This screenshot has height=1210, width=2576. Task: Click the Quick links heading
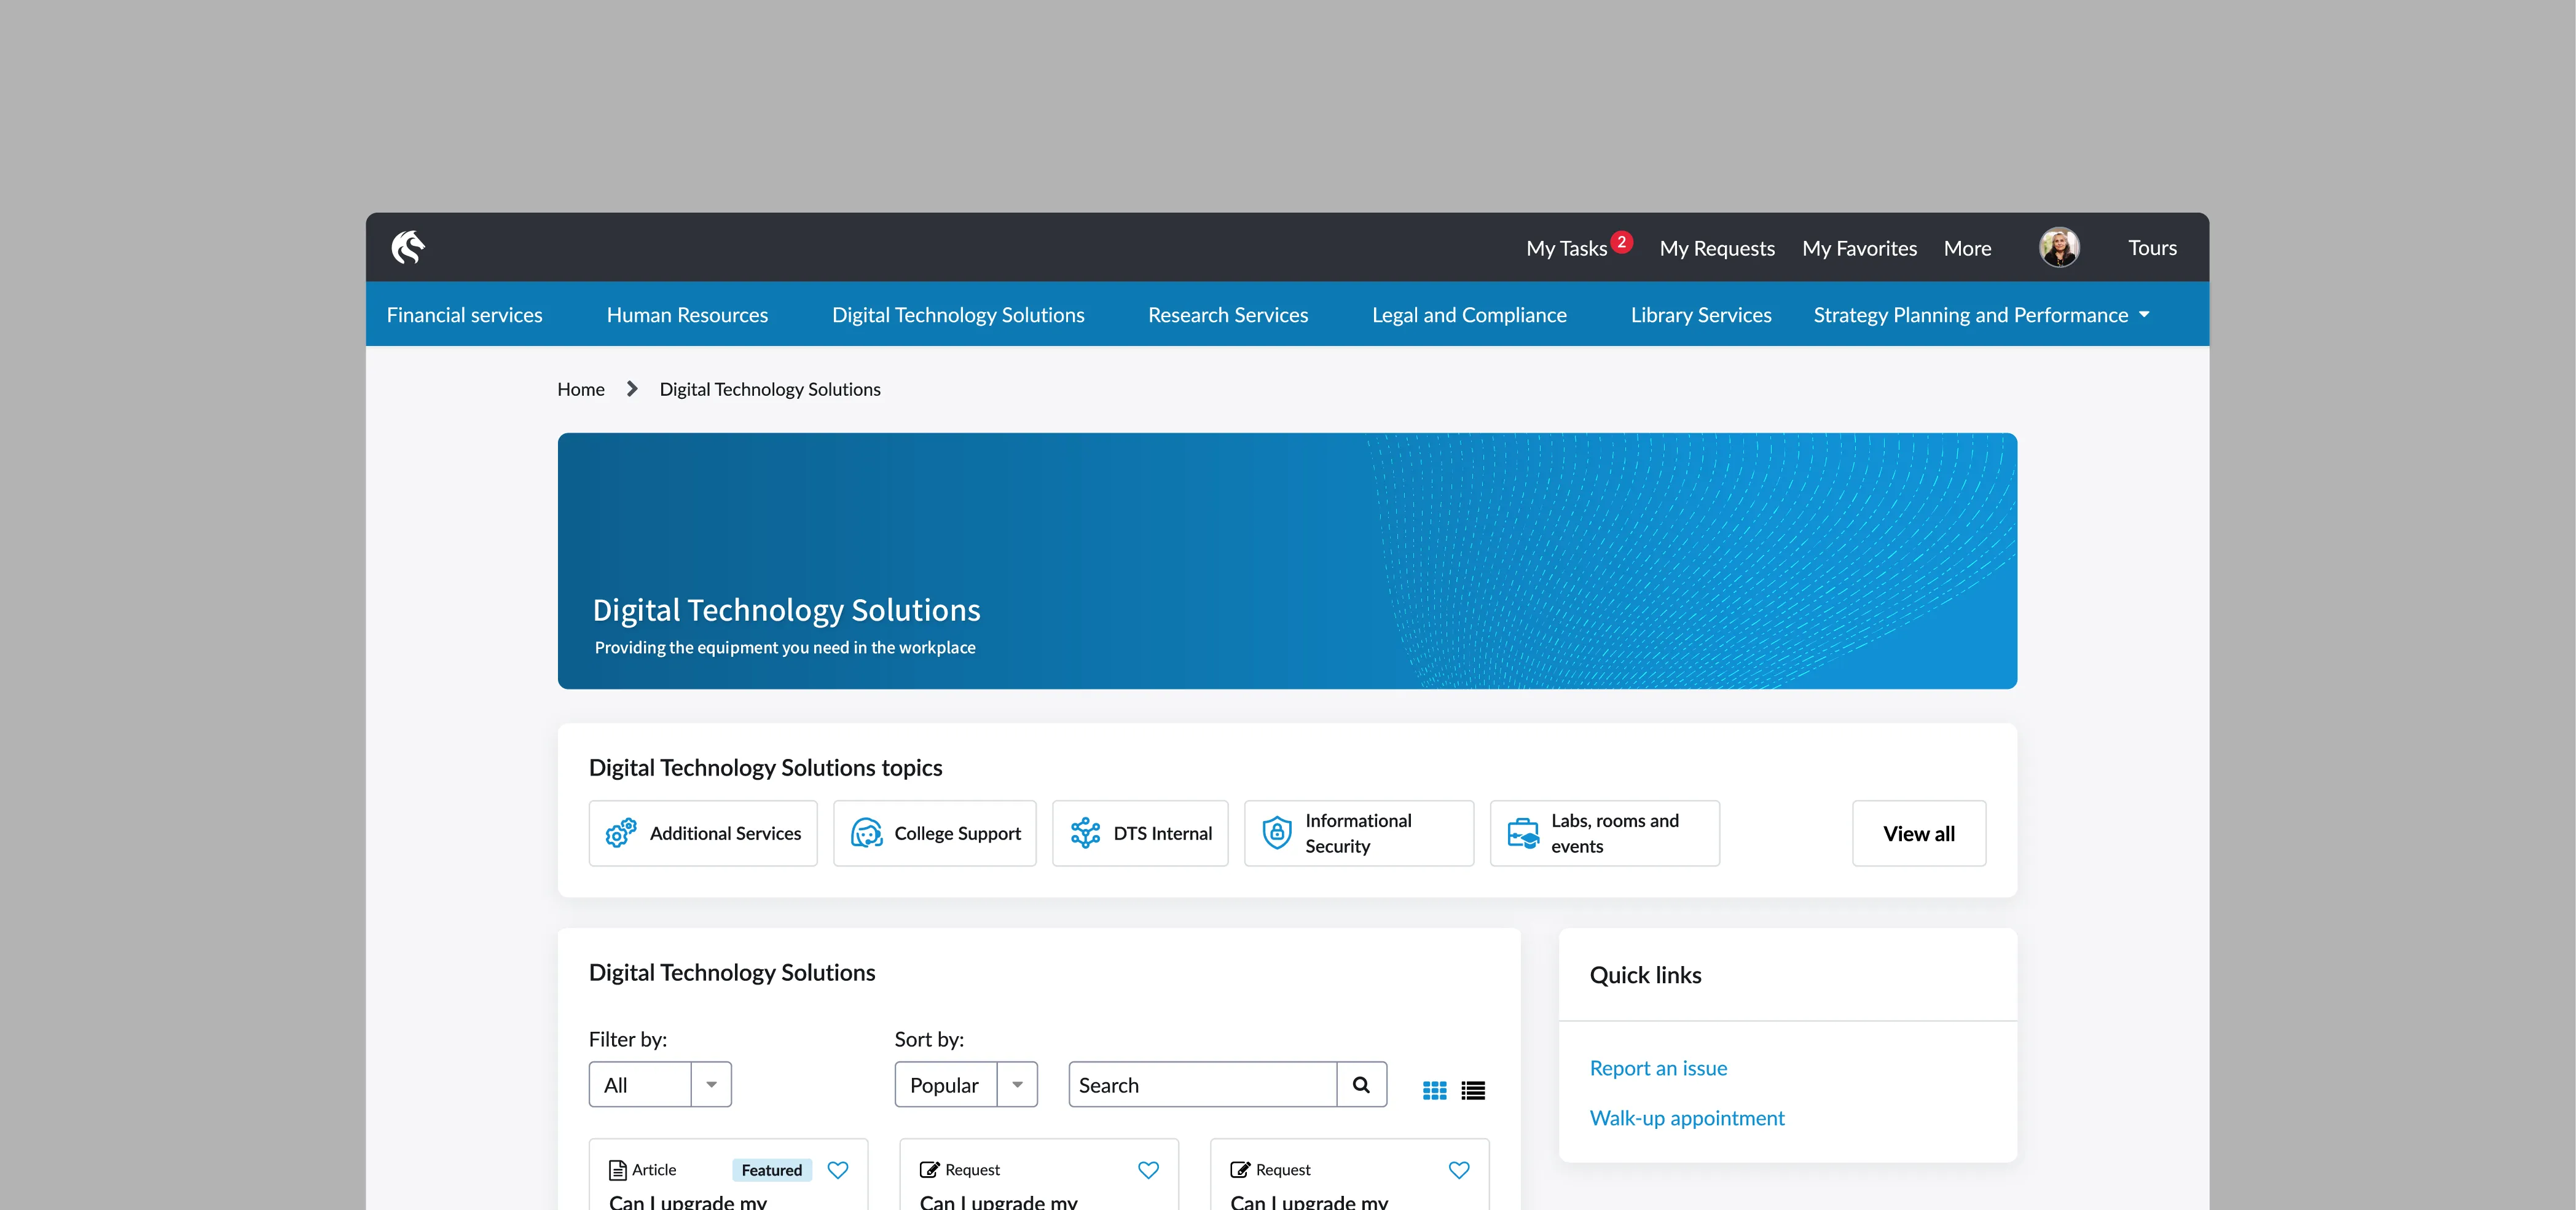(x=1645, y=975)
